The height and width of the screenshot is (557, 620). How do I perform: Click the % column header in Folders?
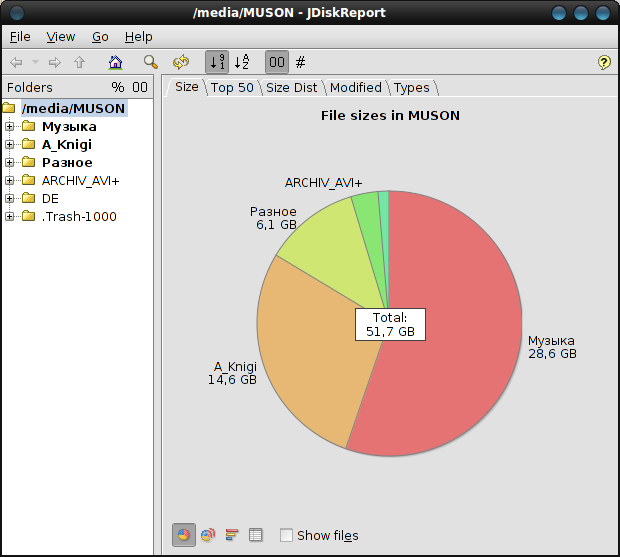tap(117, 87)
